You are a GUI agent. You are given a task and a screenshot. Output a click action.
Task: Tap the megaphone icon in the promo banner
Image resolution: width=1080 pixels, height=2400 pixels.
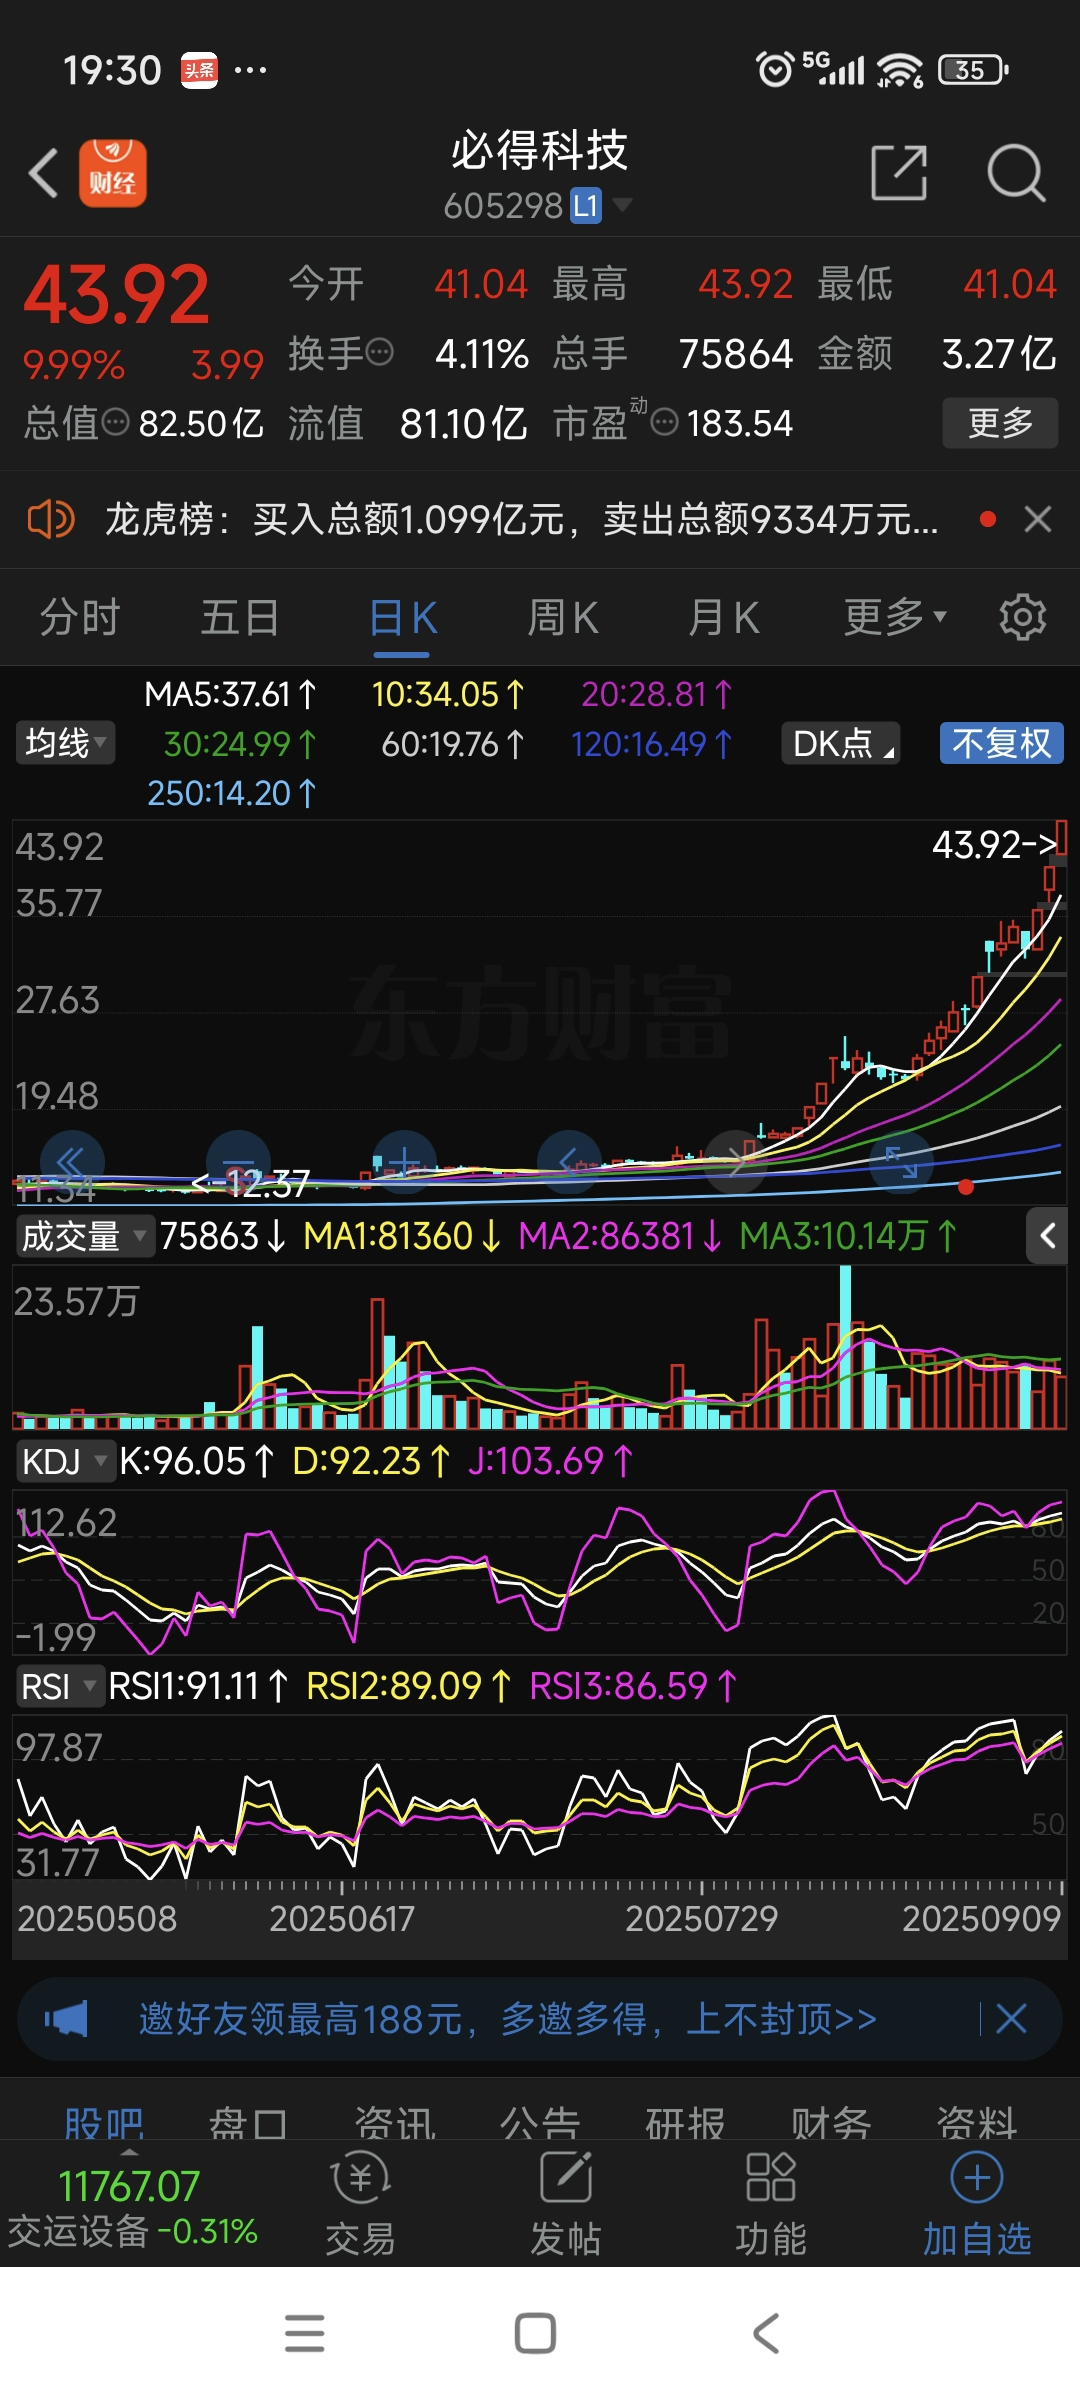(66, 2018)
